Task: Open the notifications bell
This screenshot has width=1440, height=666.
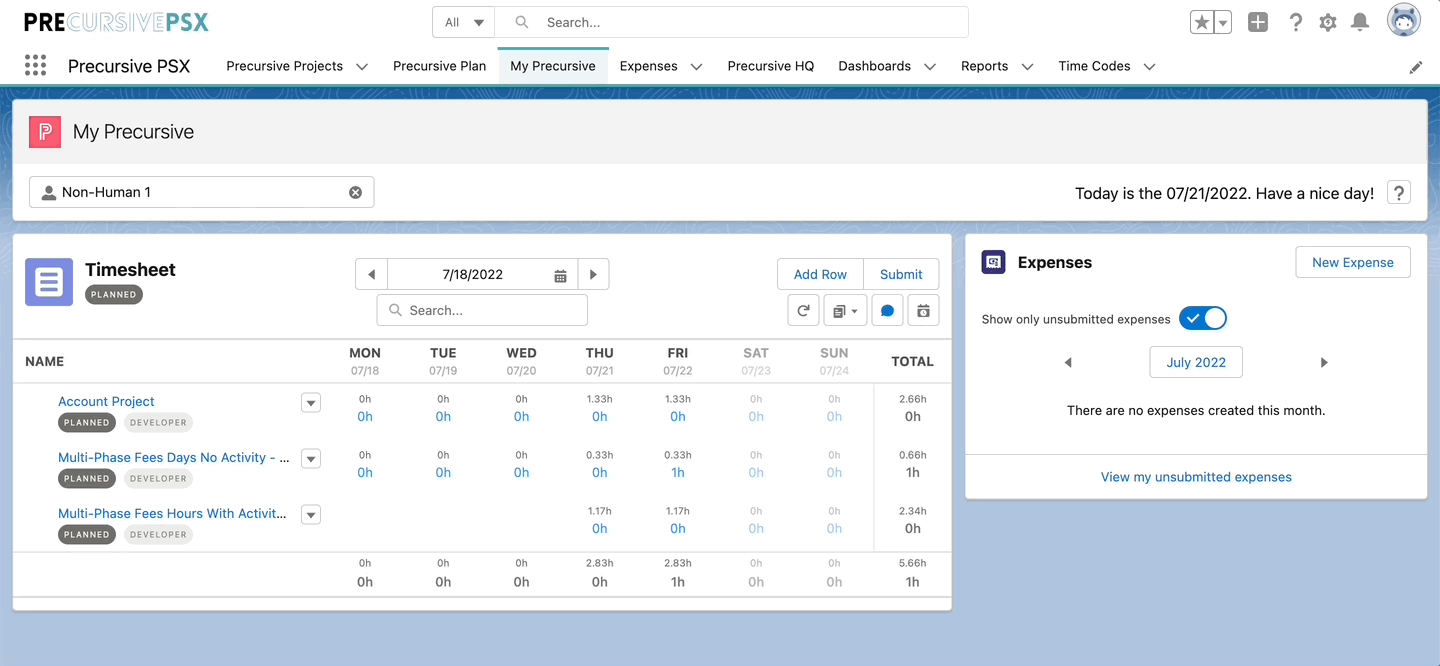Action: click(1360, 22)
